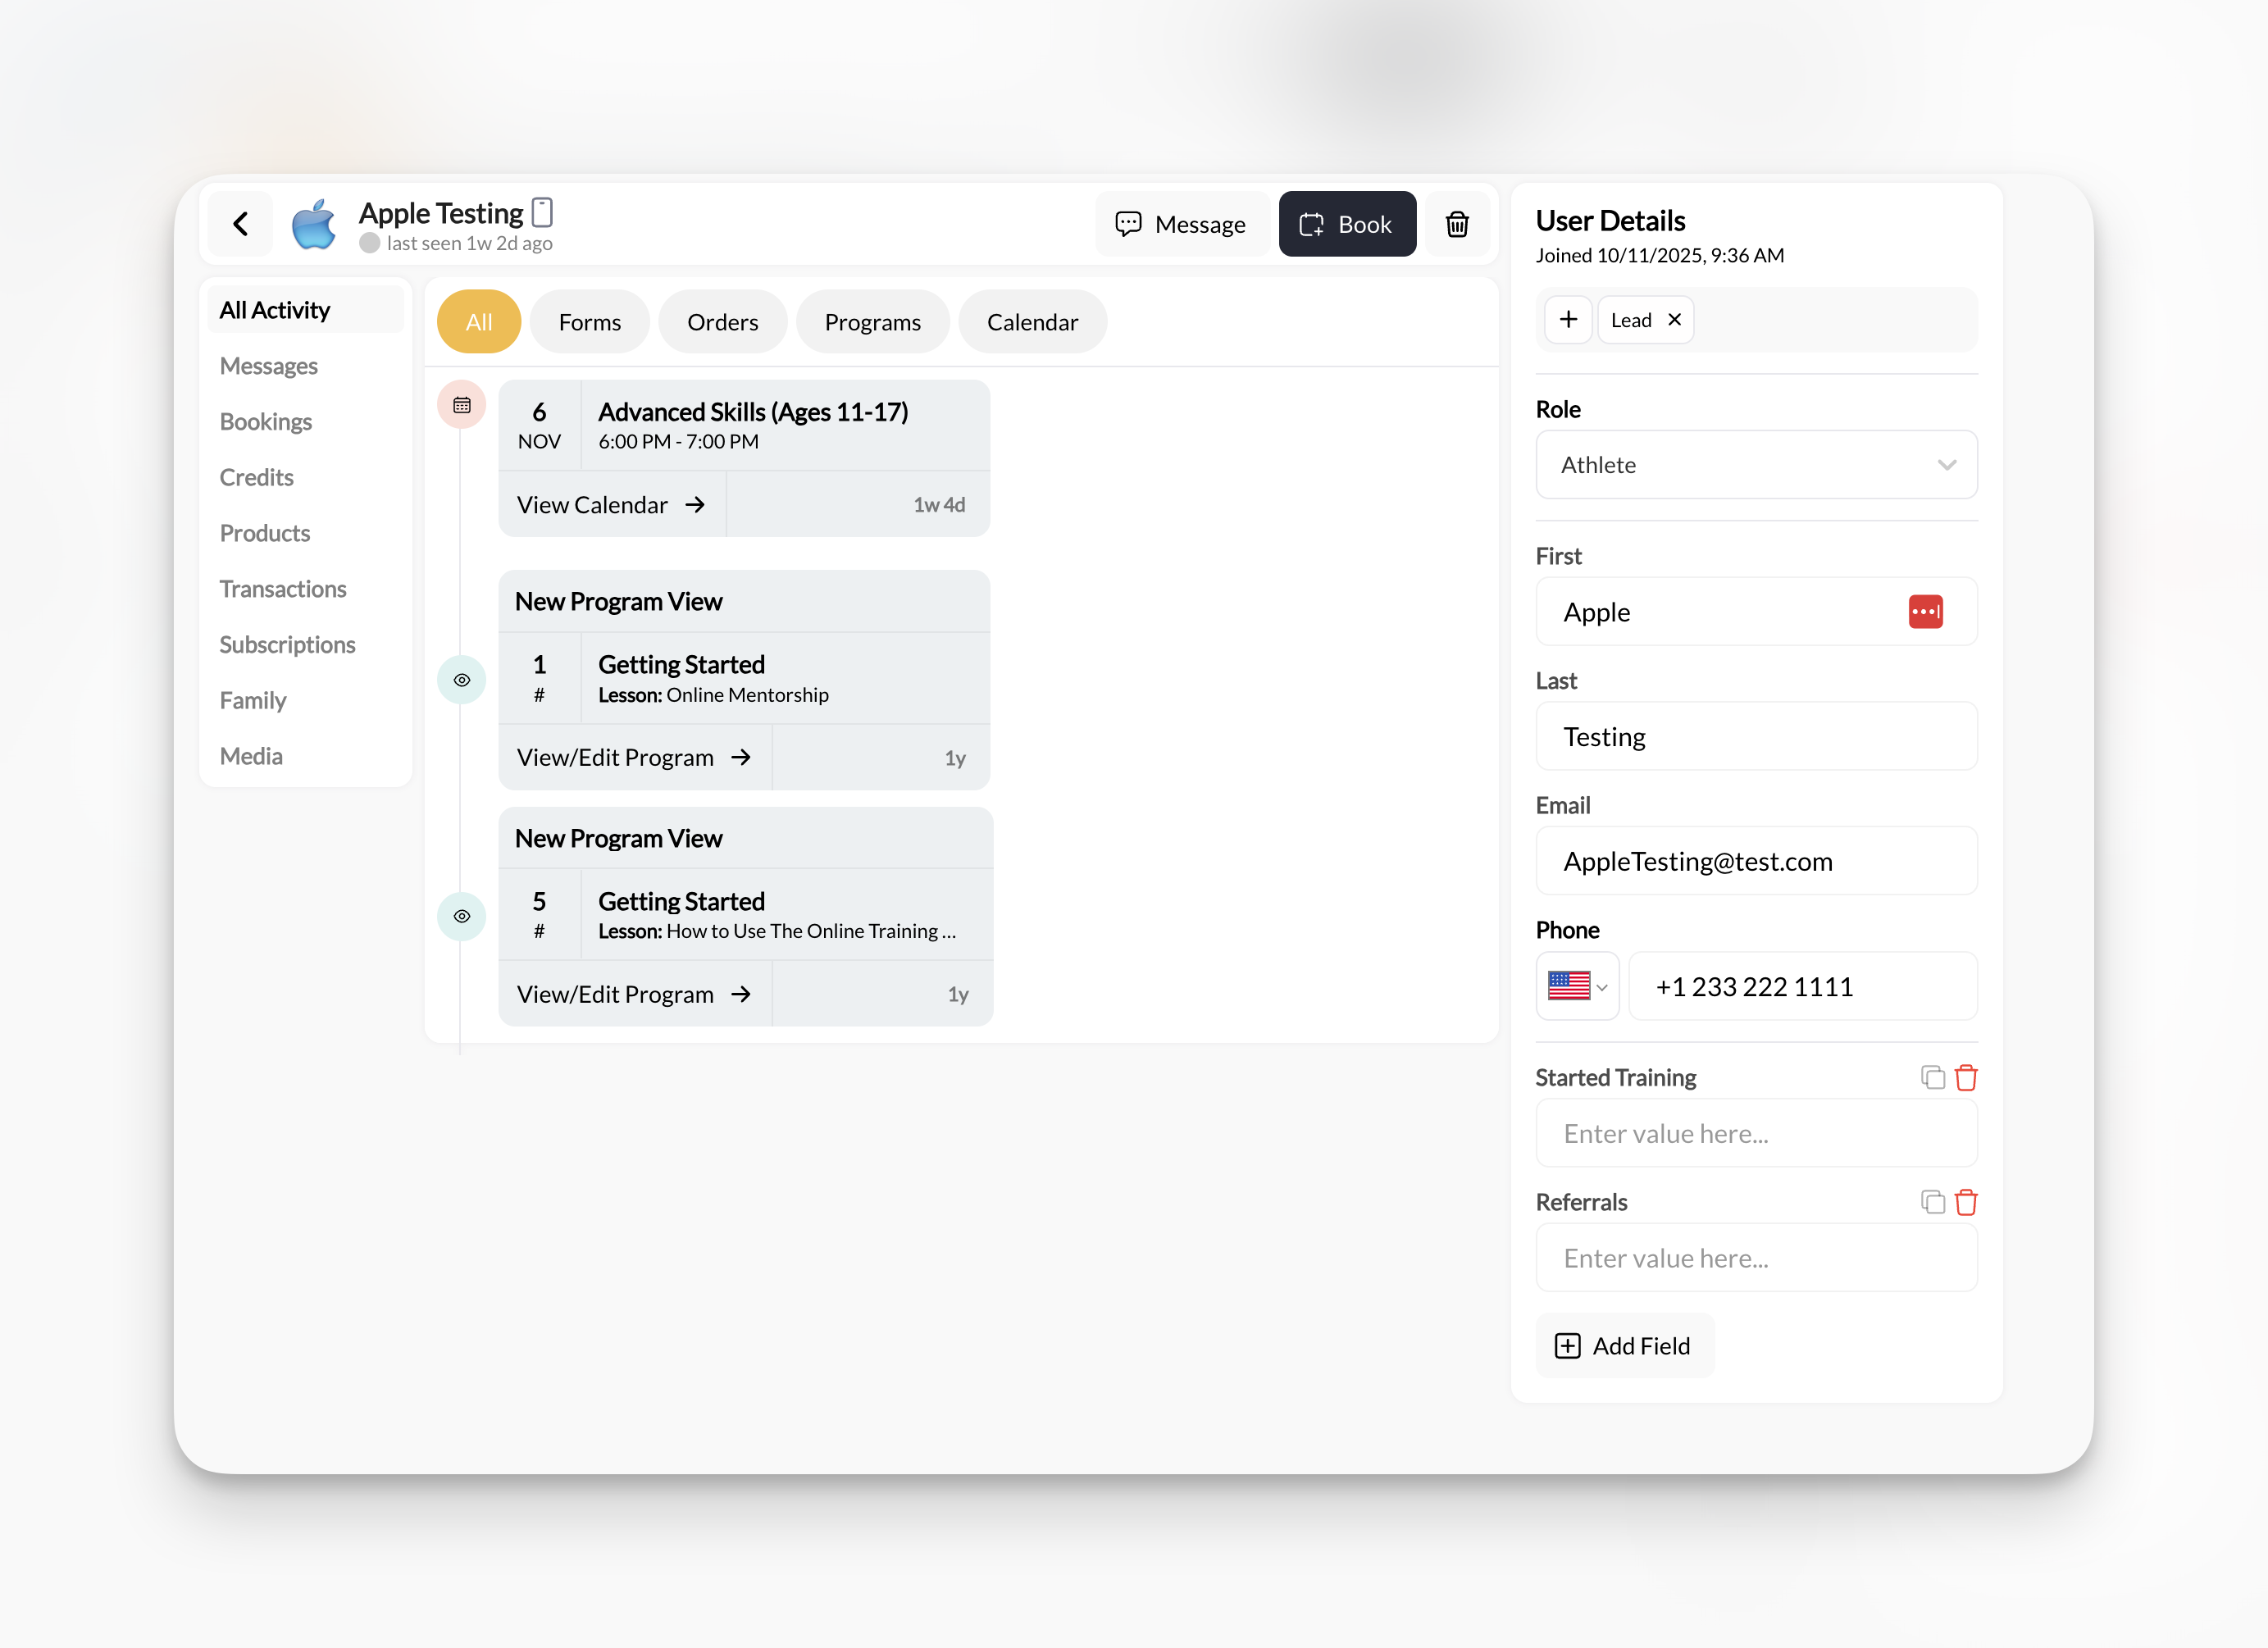
Task: Remove the Lead tag with its X
Action: pos(1674,319)
